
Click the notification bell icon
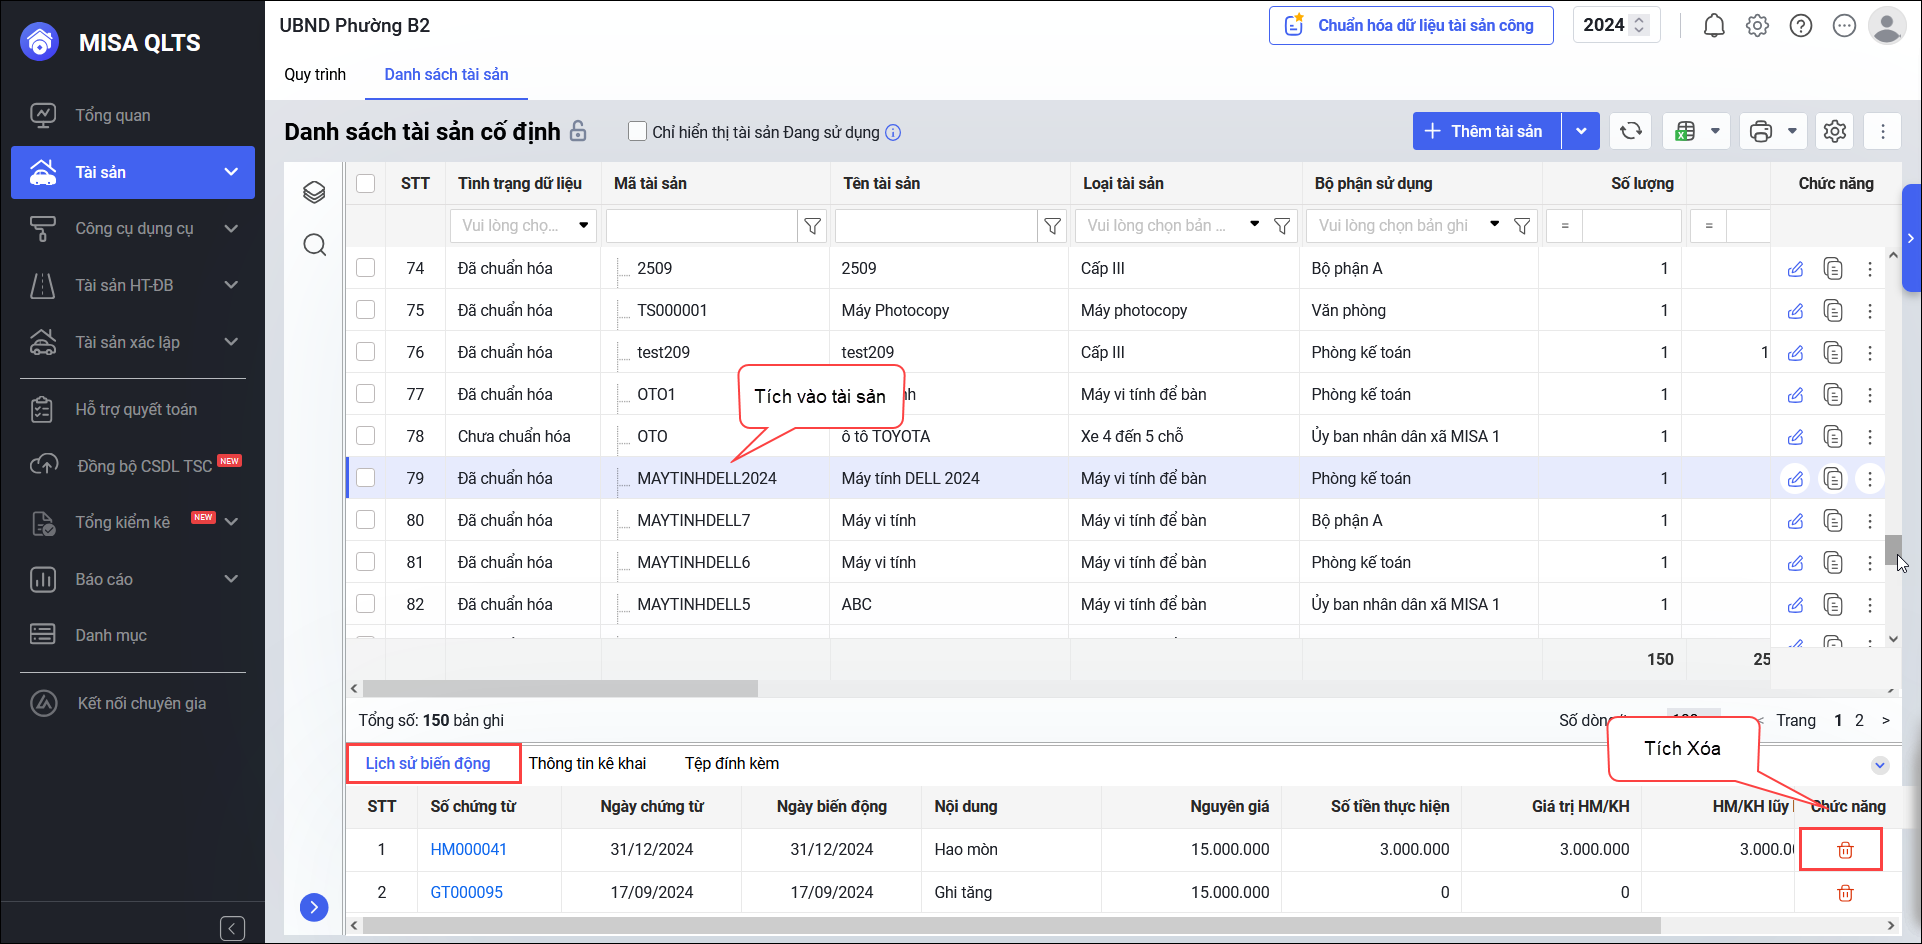(x=1714, y=26)
